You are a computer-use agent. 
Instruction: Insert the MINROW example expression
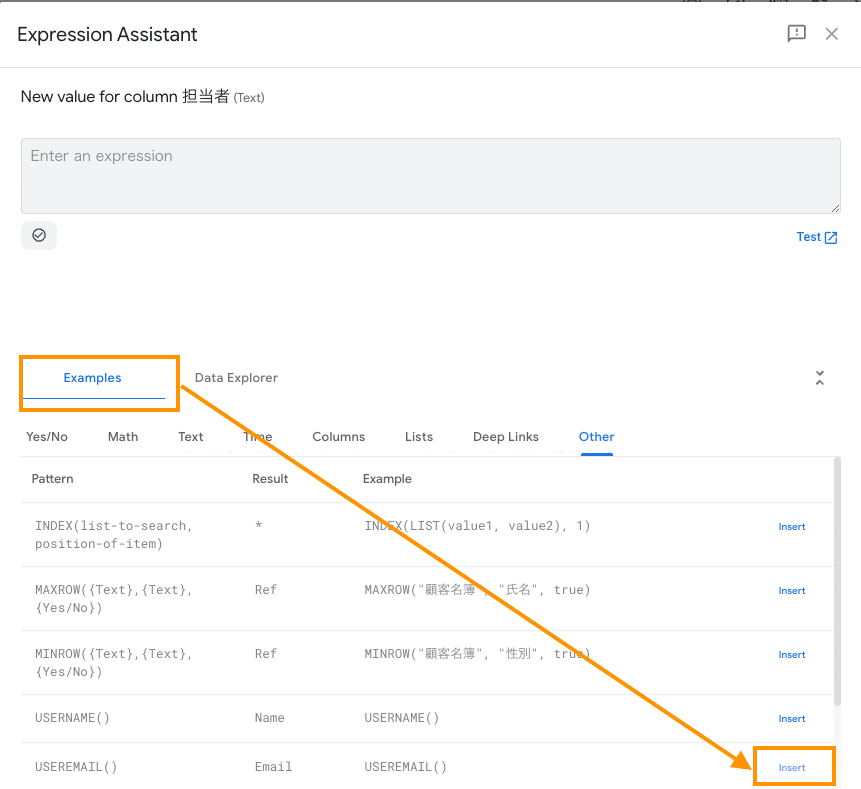click(792, 655)
